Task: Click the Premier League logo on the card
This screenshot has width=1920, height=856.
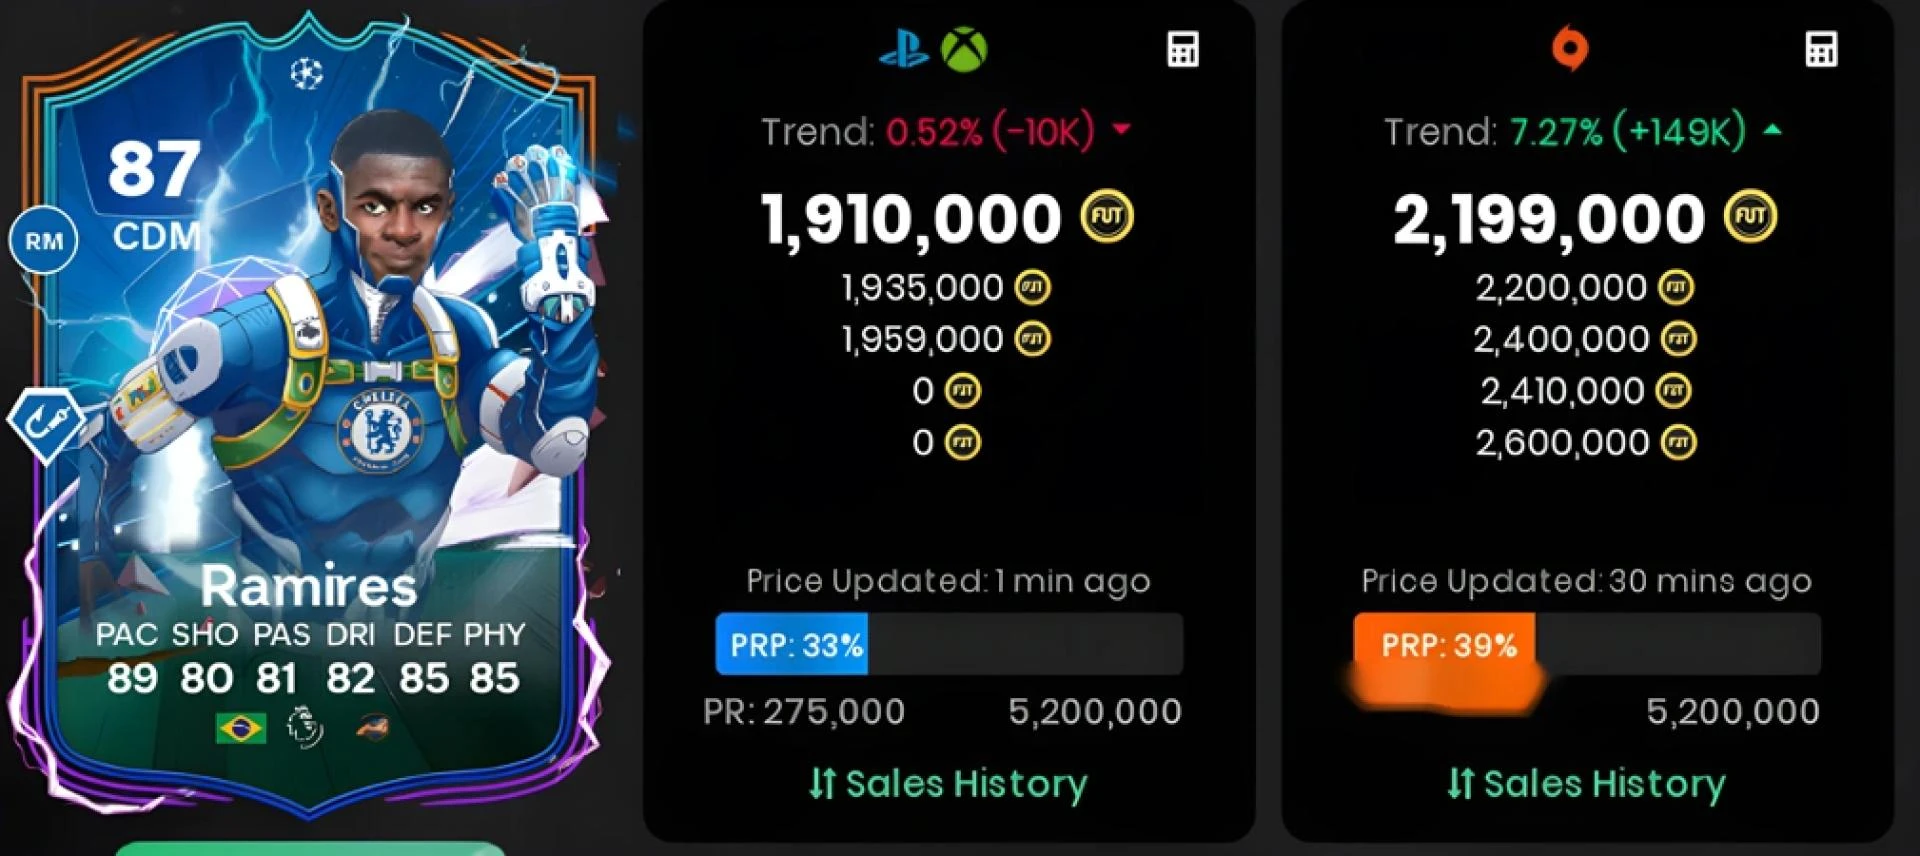Action: click(305, 727)
